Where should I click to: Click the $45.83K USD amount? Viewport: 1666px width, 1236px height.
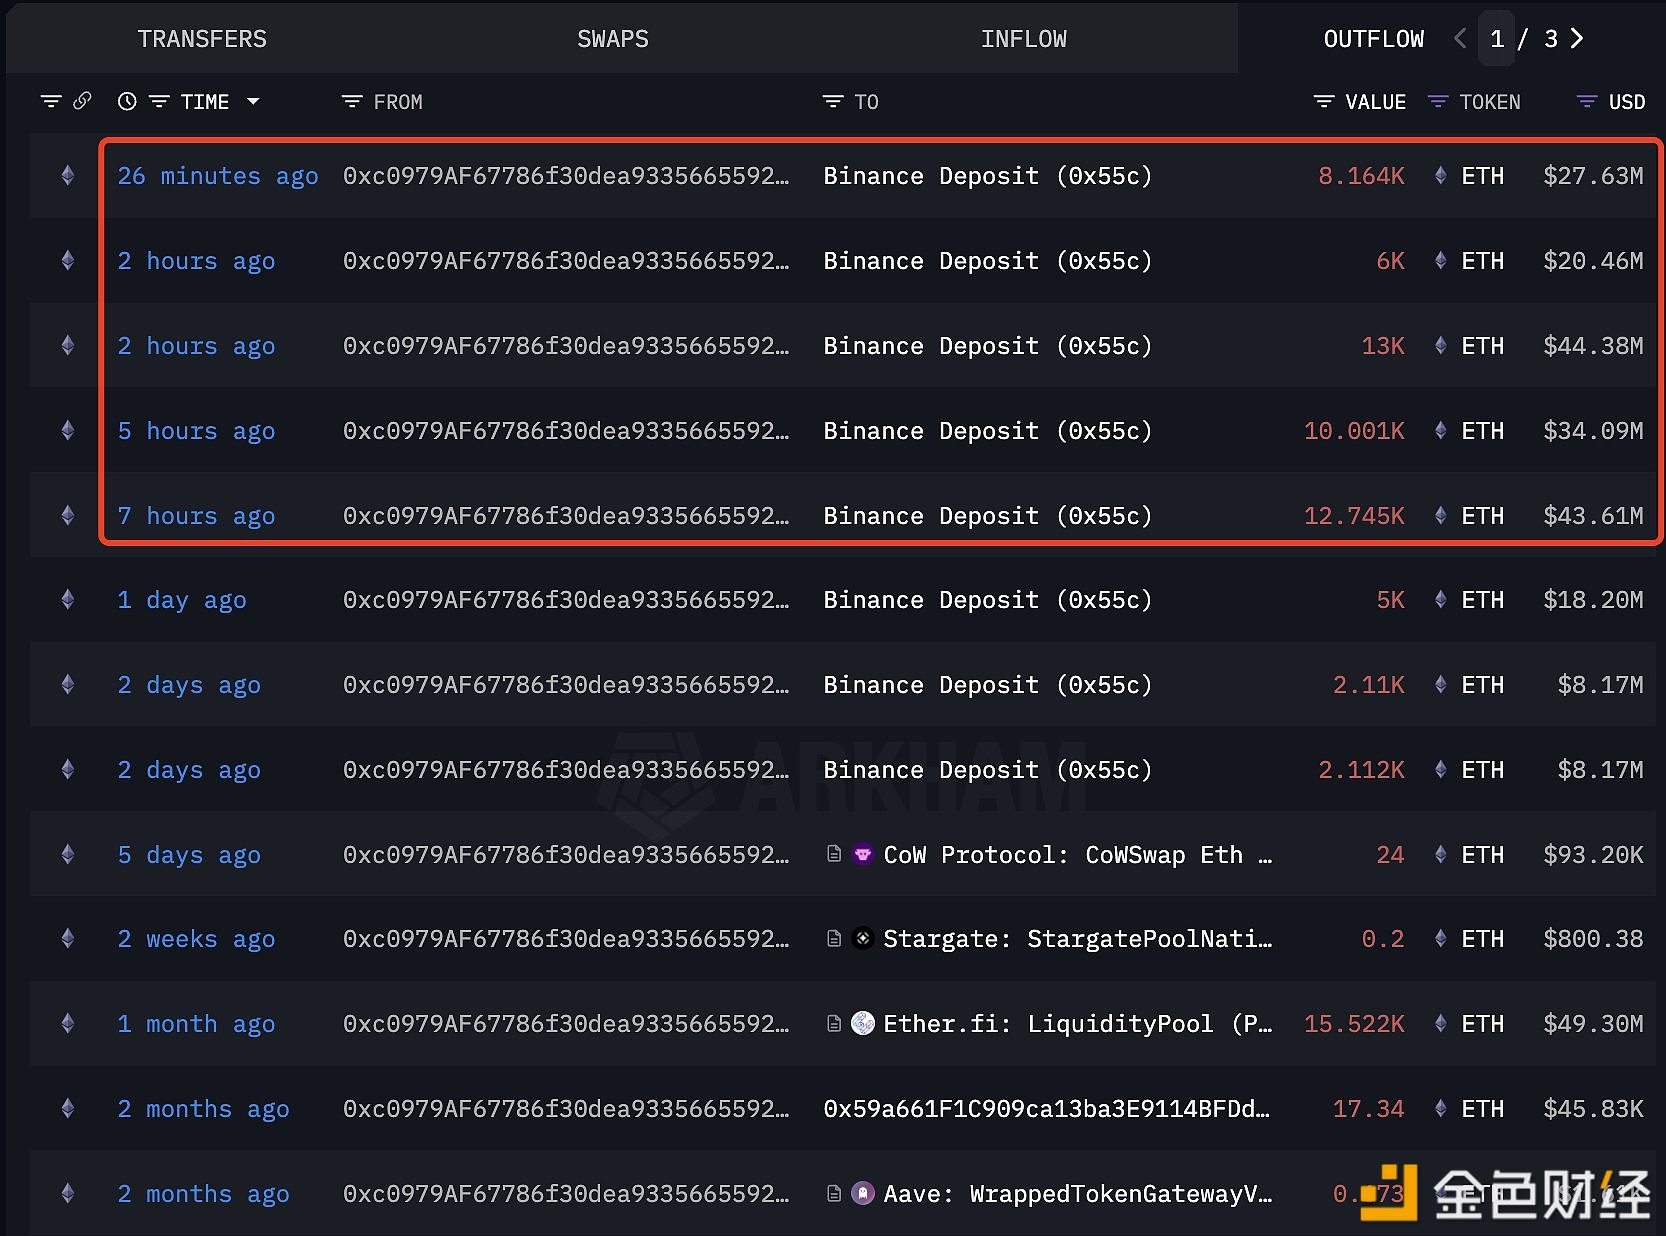pos(1593,1109)
